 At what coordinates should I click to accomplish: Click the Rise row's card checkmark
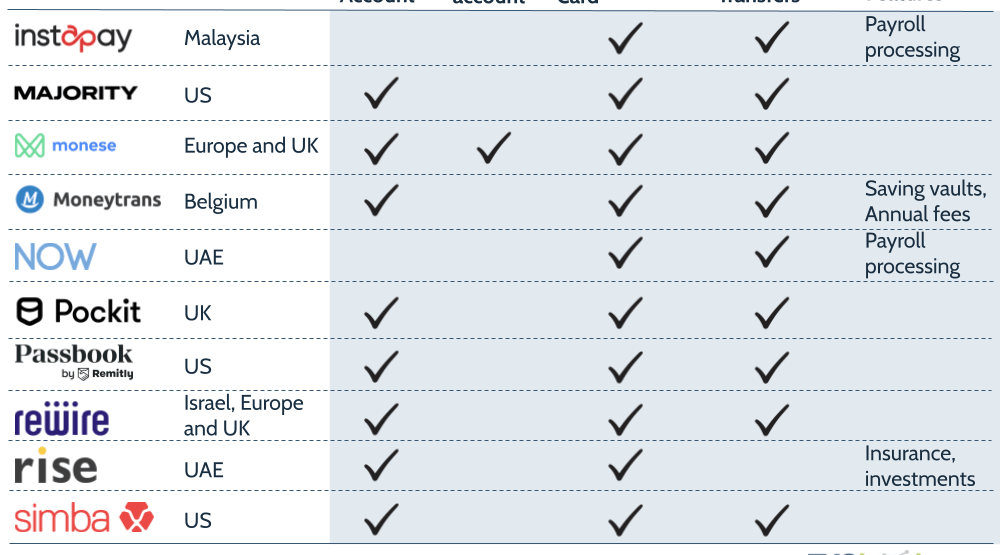(625, 465)
